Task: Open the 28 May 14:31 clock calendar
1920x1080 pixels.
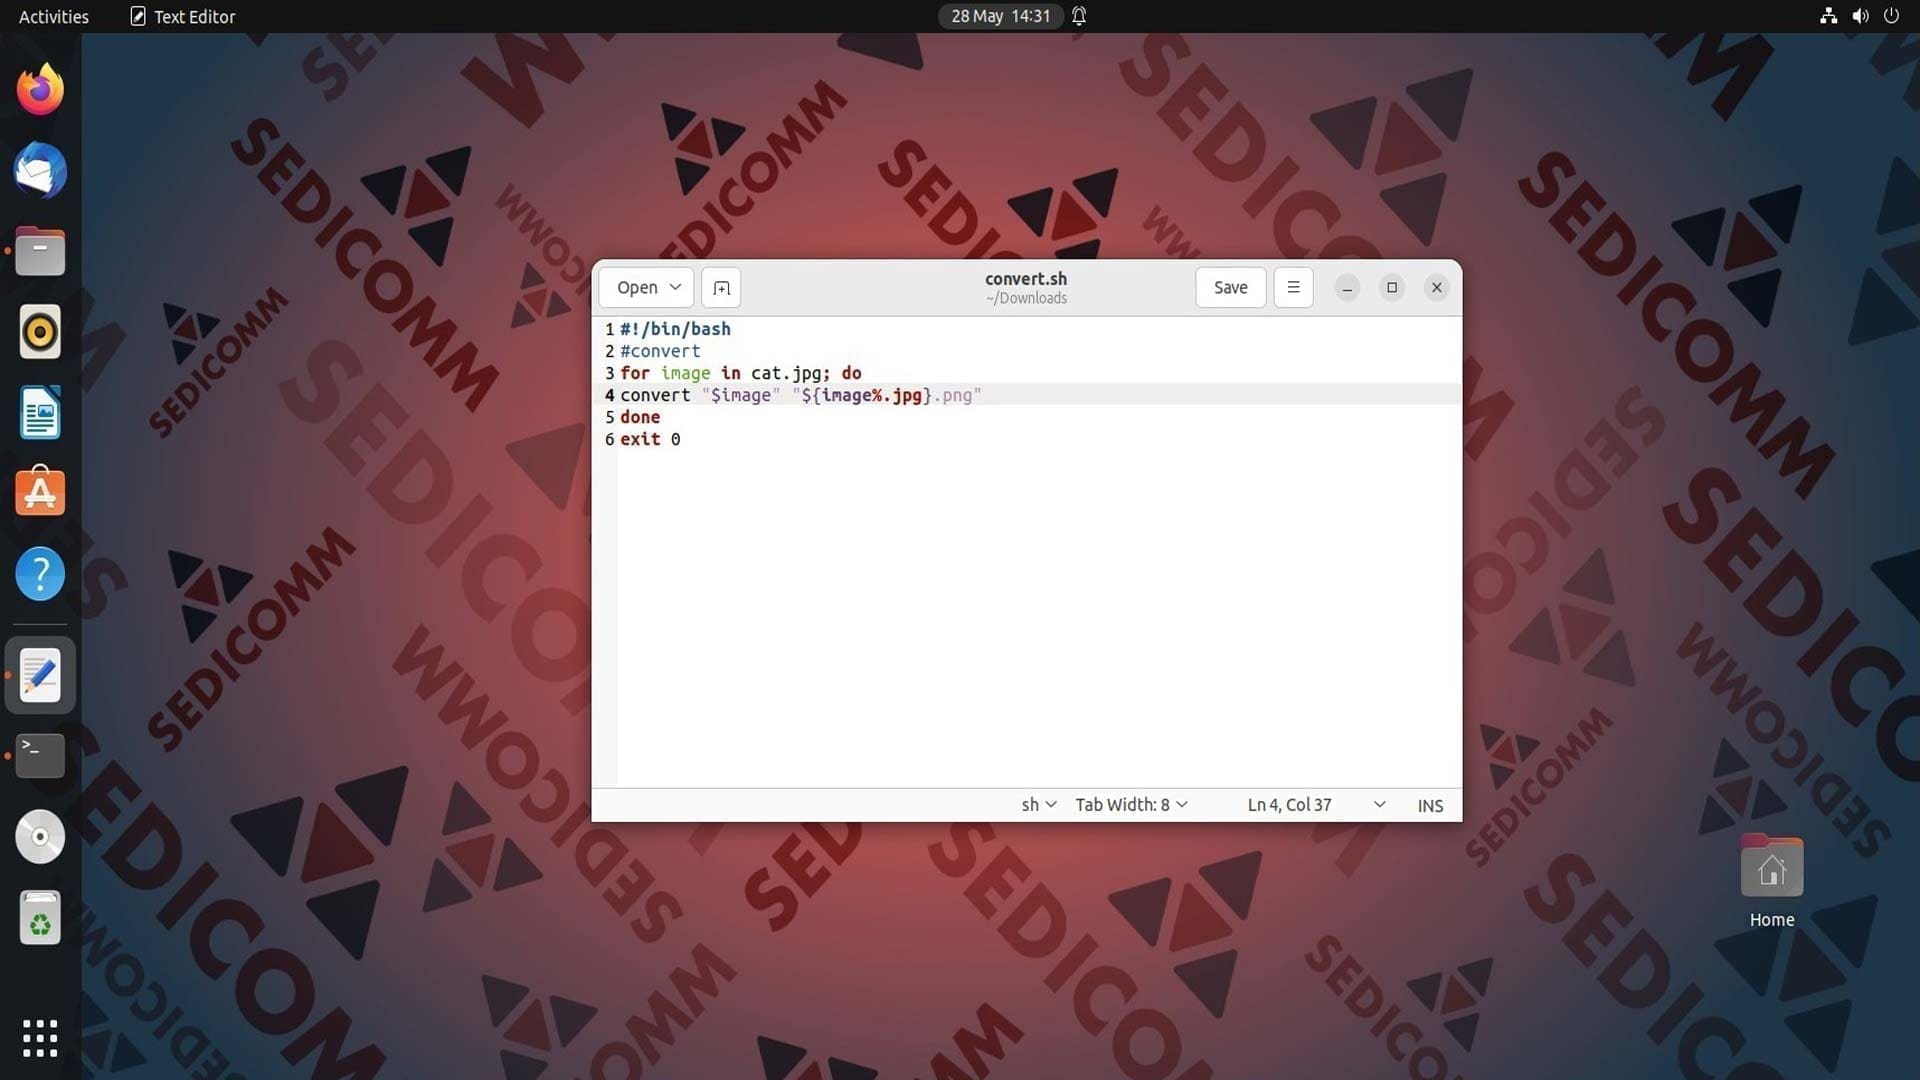Action: pyautogui.click(x=1000, y=16)
